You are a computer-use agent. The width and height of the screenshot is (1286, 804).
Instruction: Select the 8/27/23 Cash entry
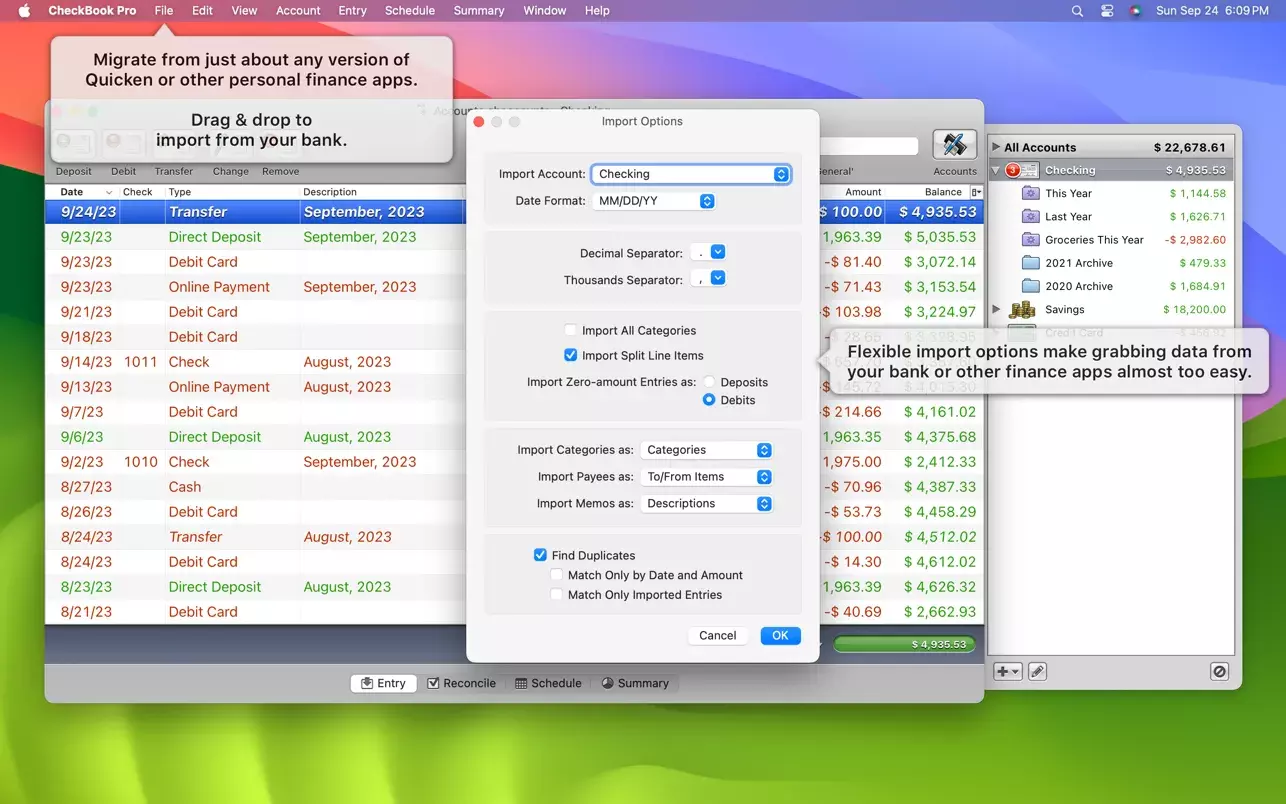pos(255,487)
